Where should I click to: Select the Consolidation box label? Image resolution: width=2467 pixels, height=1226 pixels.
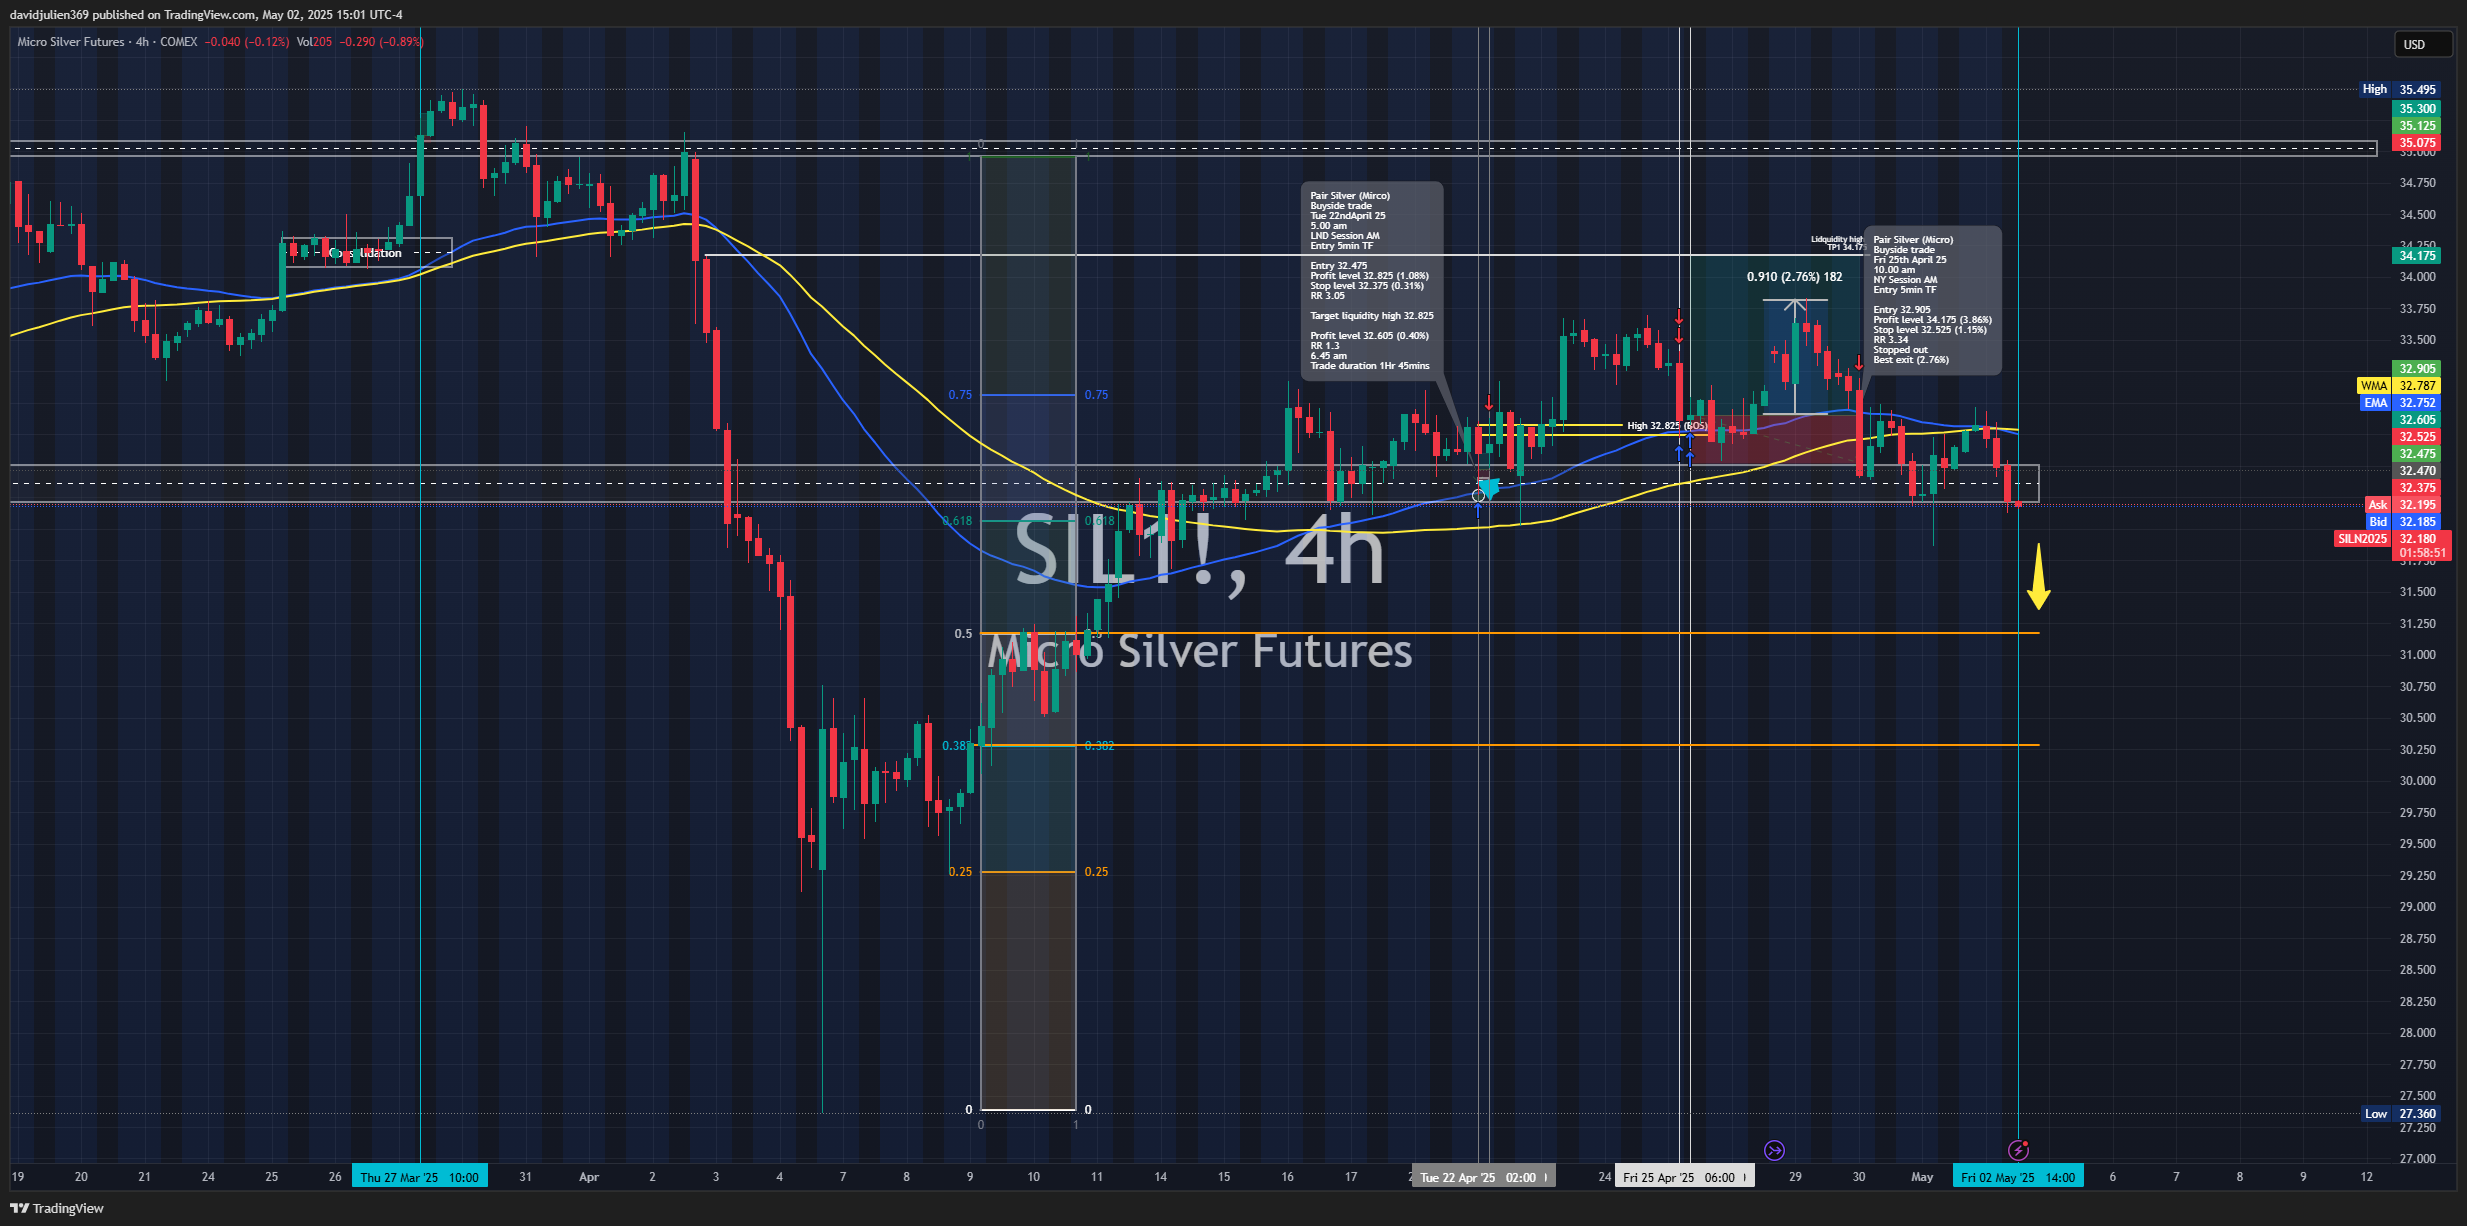point(366,253)
